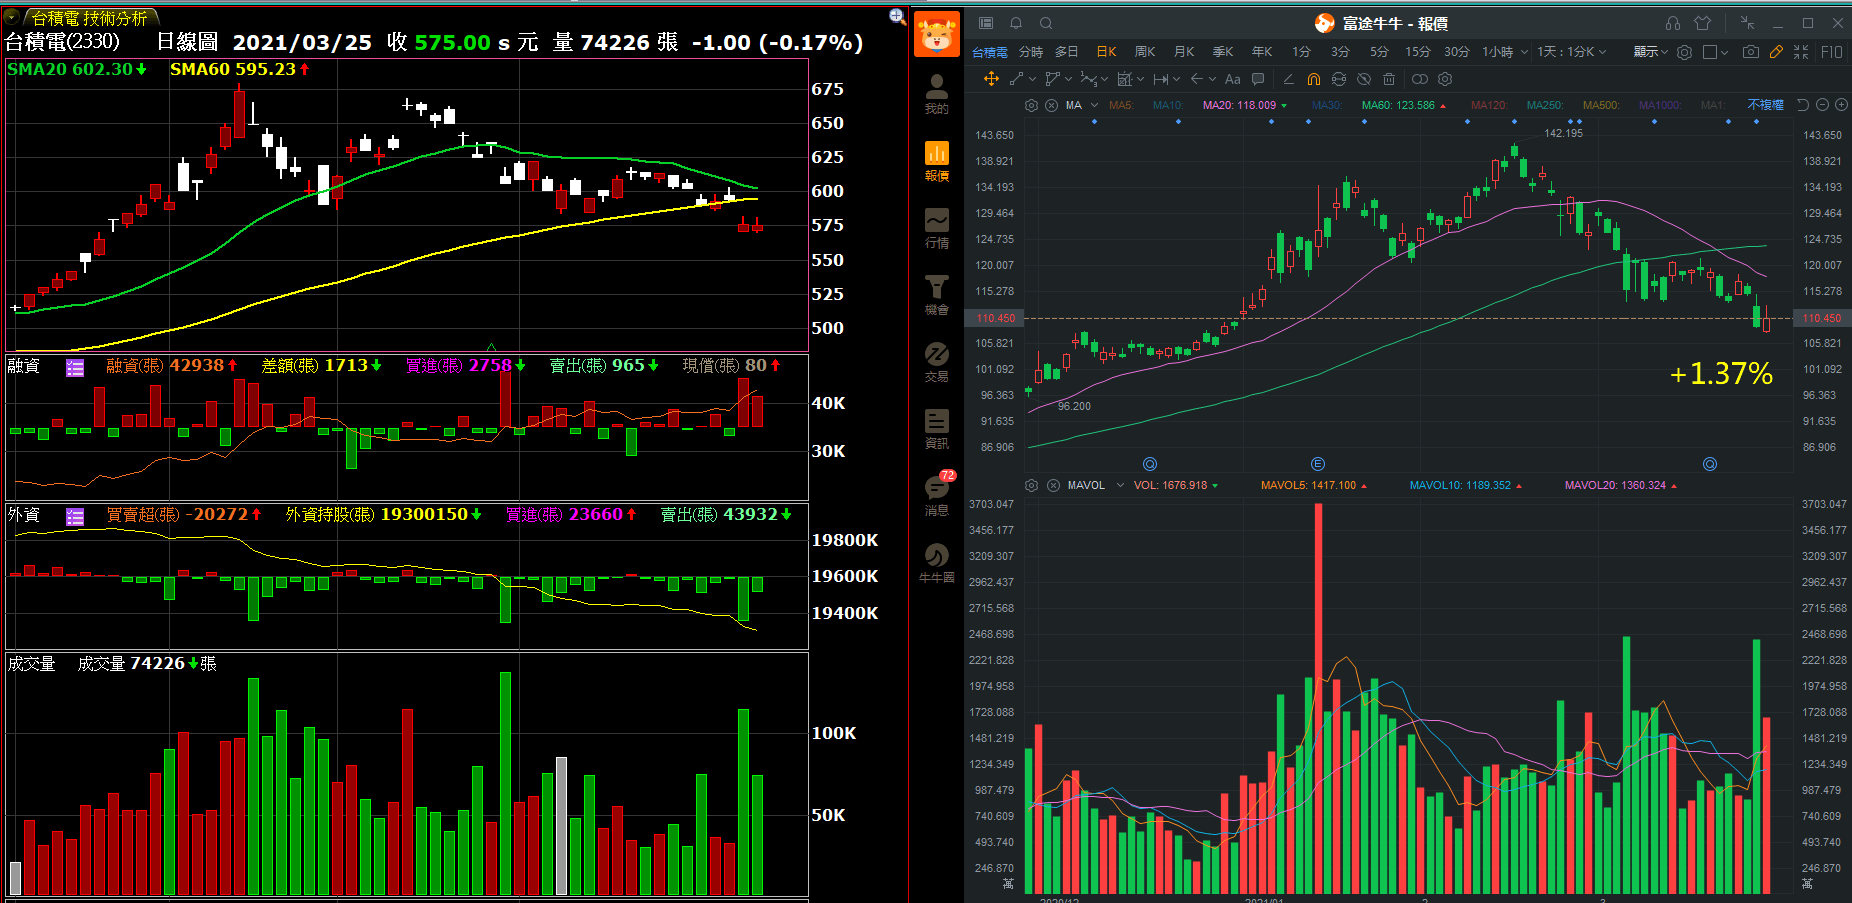Open the 消息 messages icon with badge
This screenshot has width=1852, height=903.
[x=937, y=496]
